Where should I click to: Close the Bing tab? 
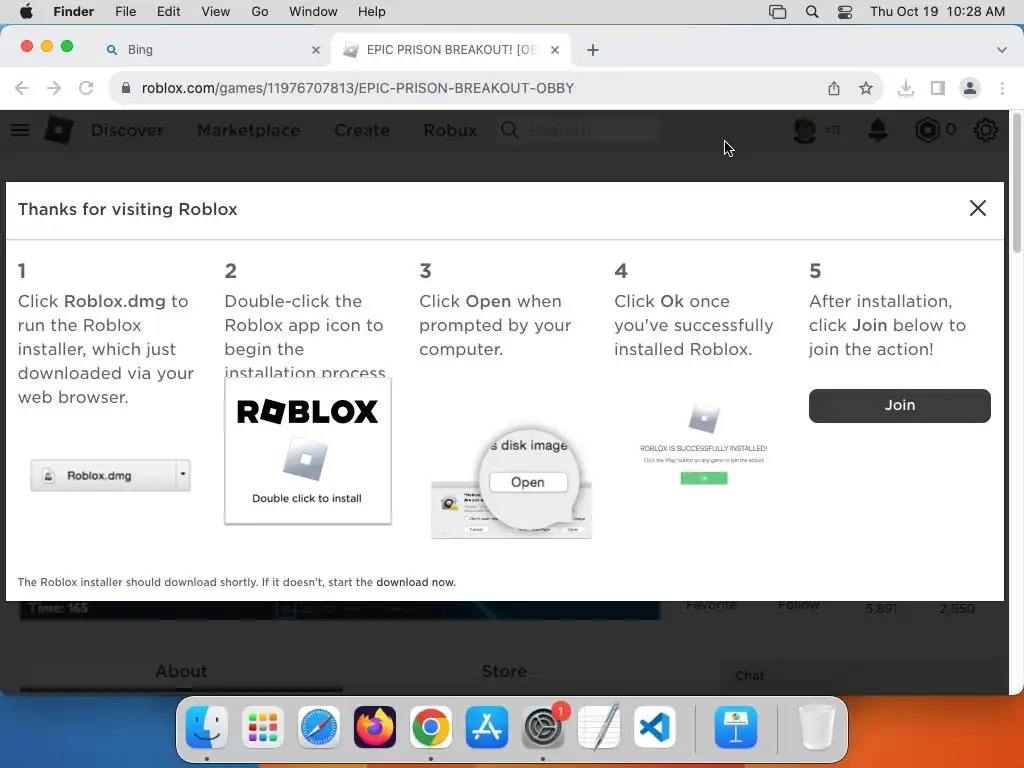tap(316, 50)
